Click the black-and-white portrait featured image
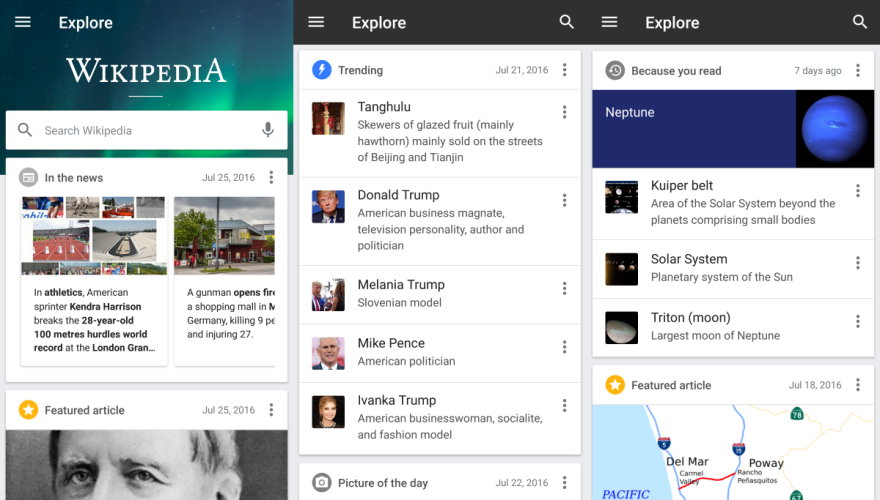Viewport: 880px width, 500px height. coord(146,465)
